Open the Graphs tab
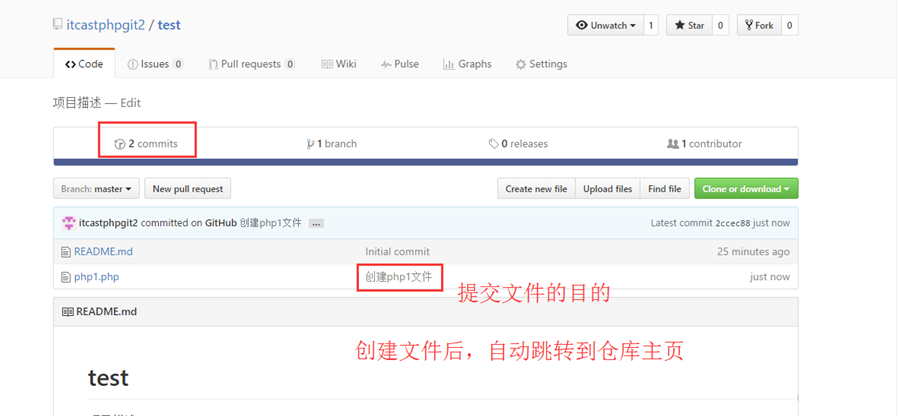This screenshot has height=416, width=898. (467, 64)
